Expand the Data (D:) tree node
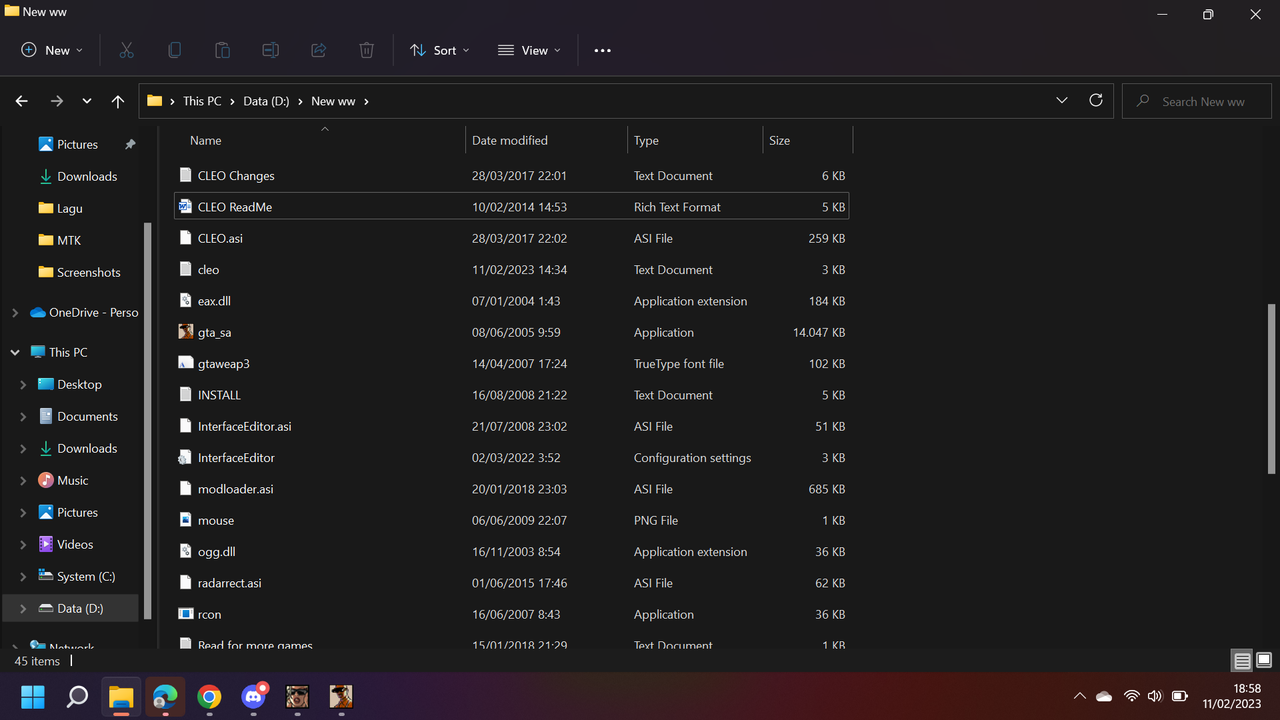1280x720 pixels. tap(23, 608)
